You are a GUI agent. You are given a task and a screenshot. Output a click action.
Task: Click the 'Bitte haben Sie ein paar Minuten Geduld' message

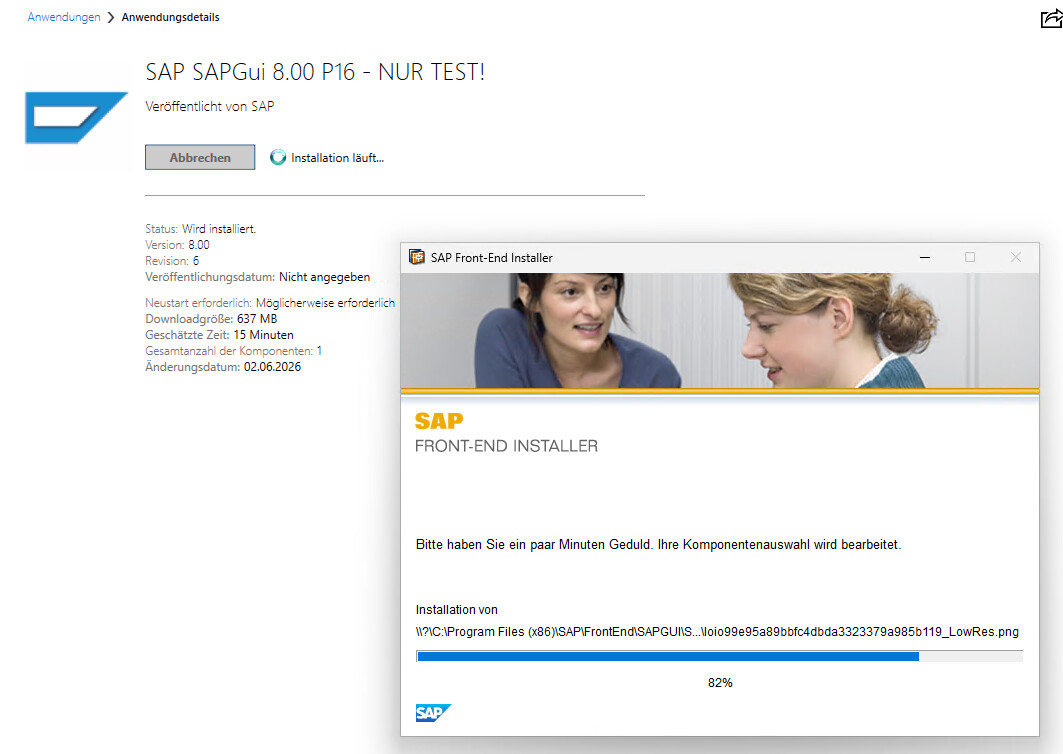(658, 544)
